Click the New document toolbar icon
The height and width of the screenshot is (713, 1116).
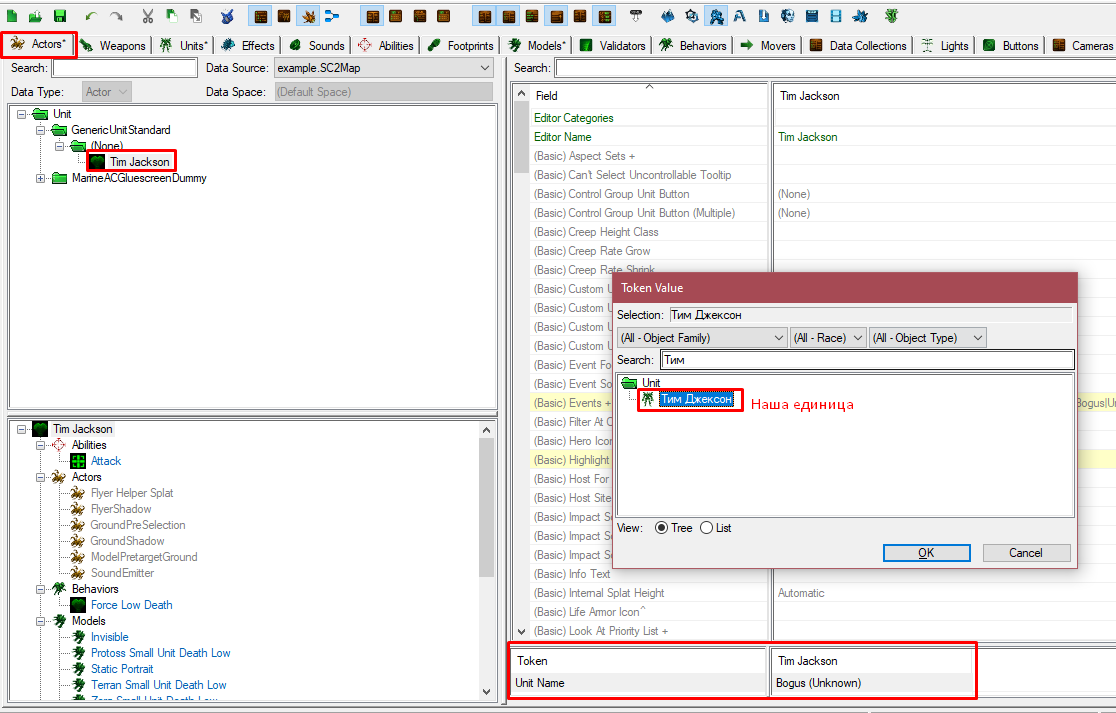click(12, 16)
